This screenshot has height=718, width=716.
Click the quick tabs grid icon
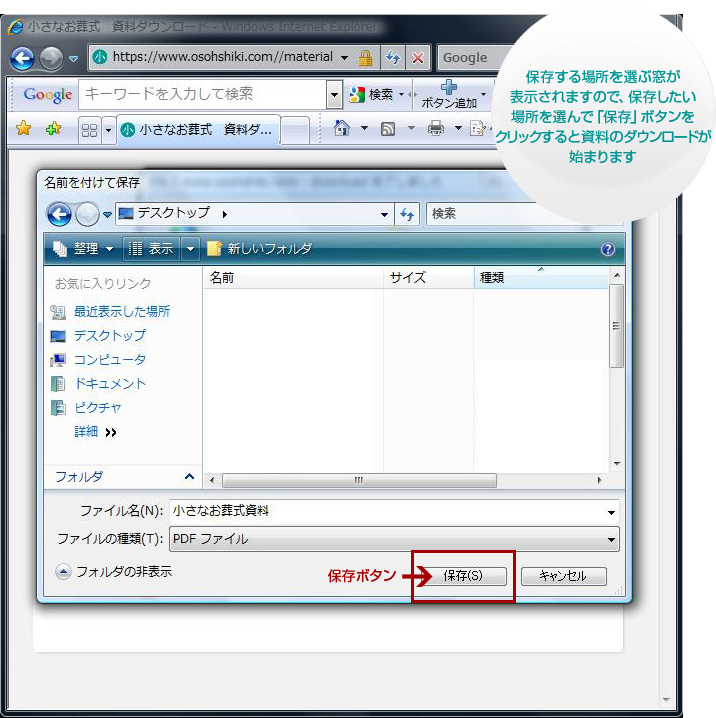(x=89, y=130)
